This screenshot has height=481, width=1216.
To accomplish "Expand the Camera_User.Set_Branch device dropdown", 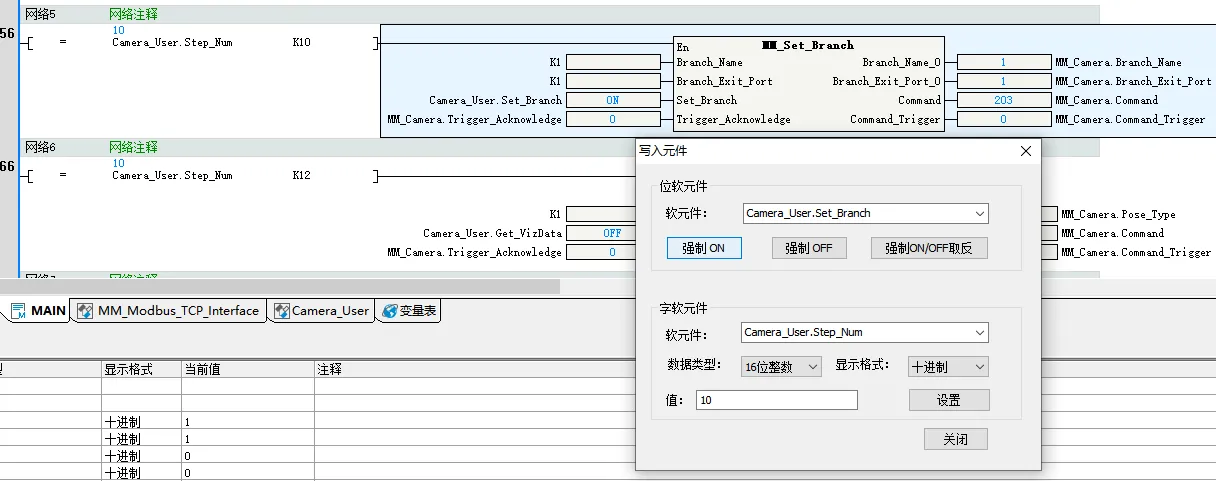I will coord(979,213).
